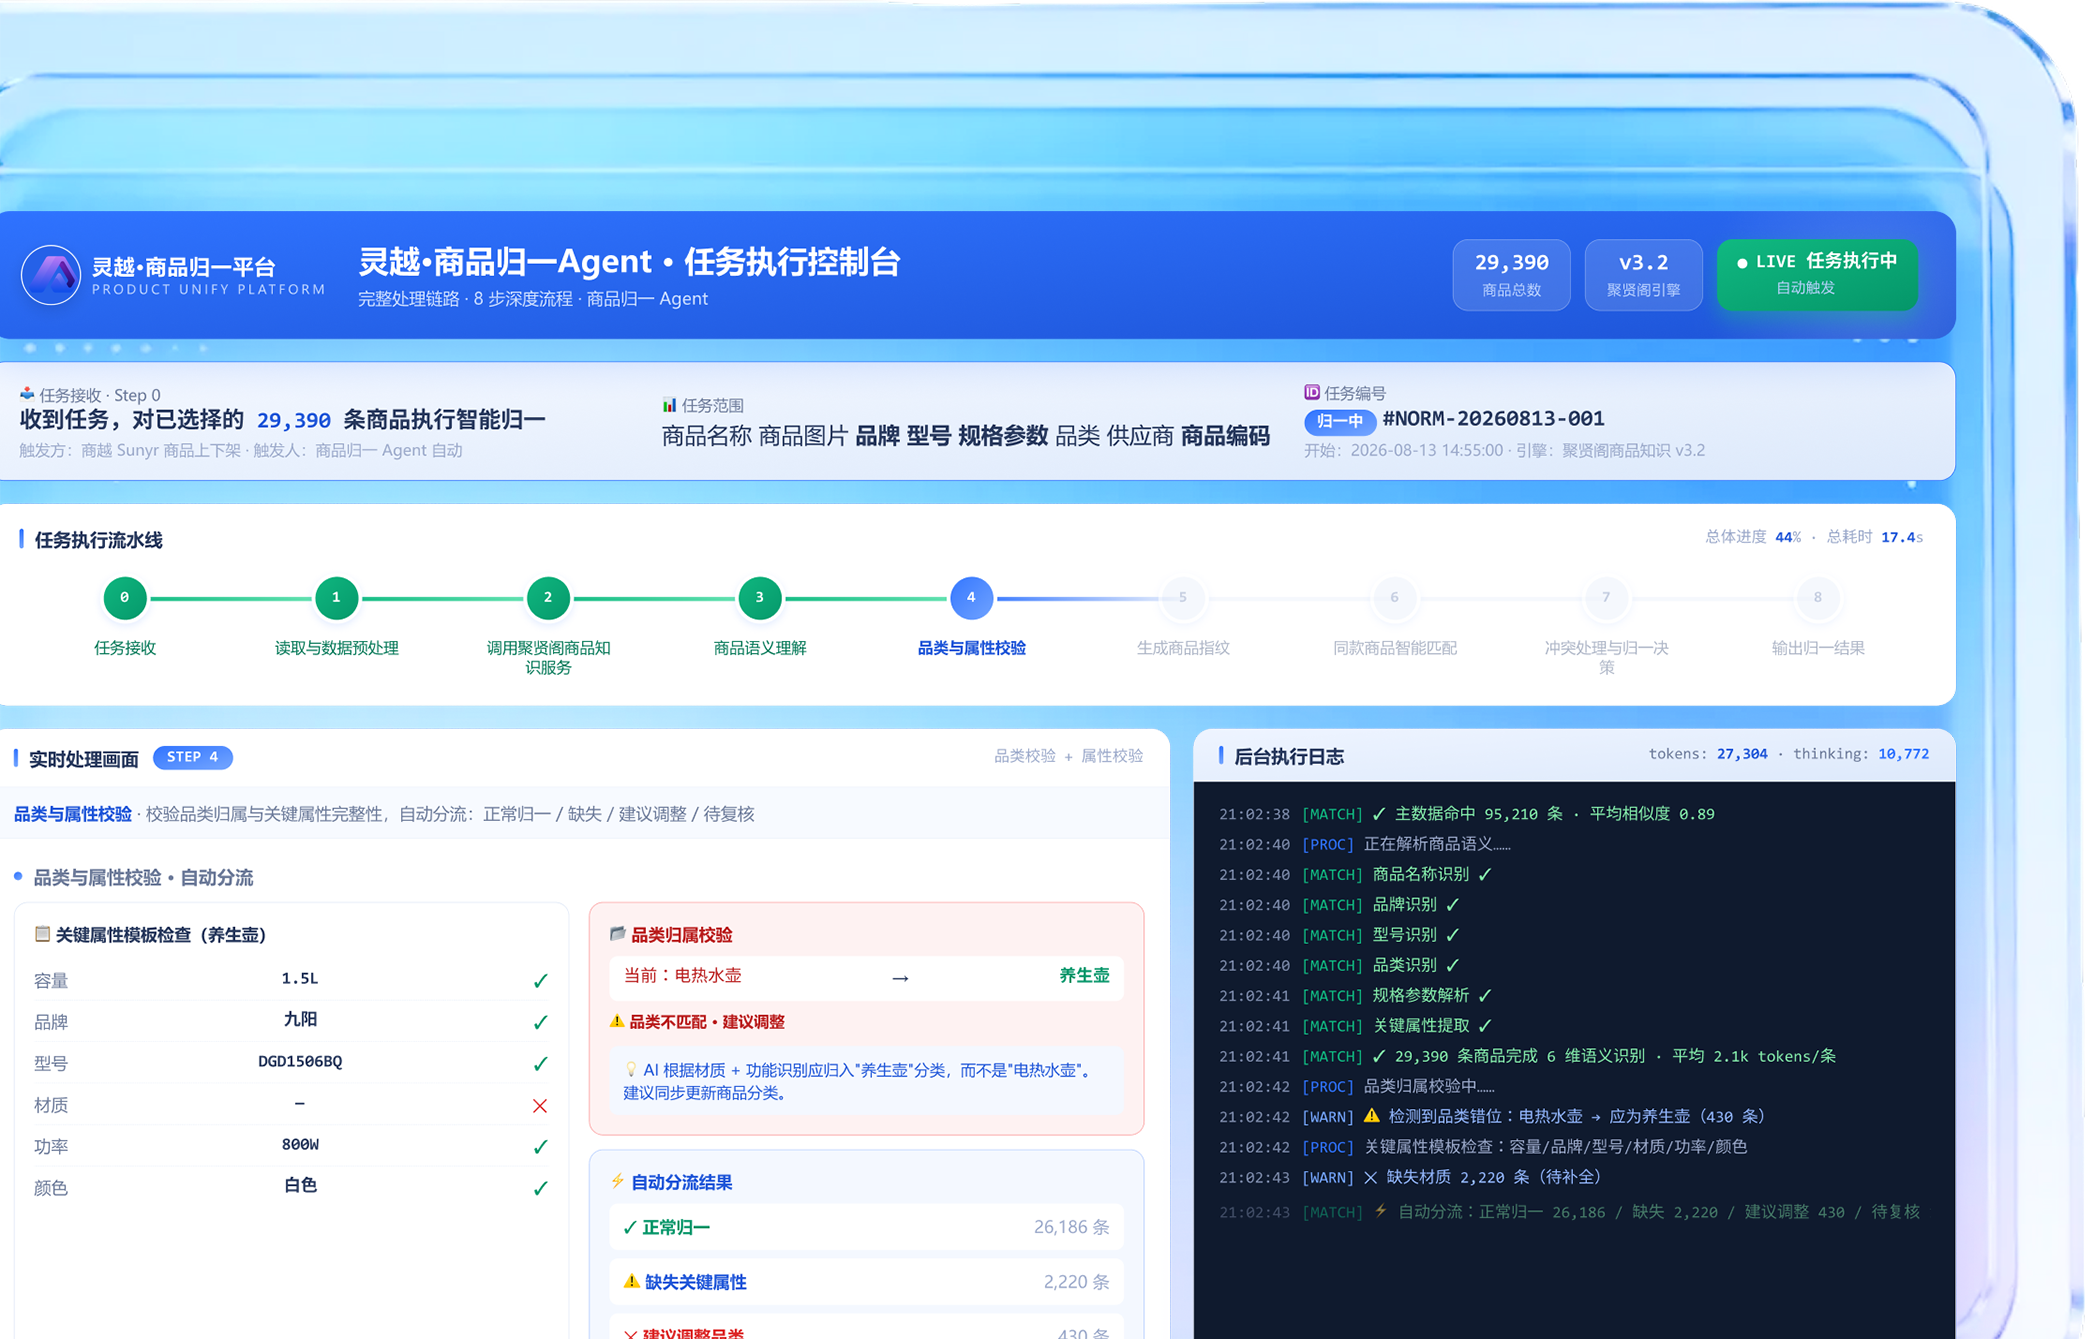Image resolution: width=2085 pixels, height=1339 pixels.
Task: Select pipeline step 1 读取与数据预处理
Action: (x=336, y=598)
